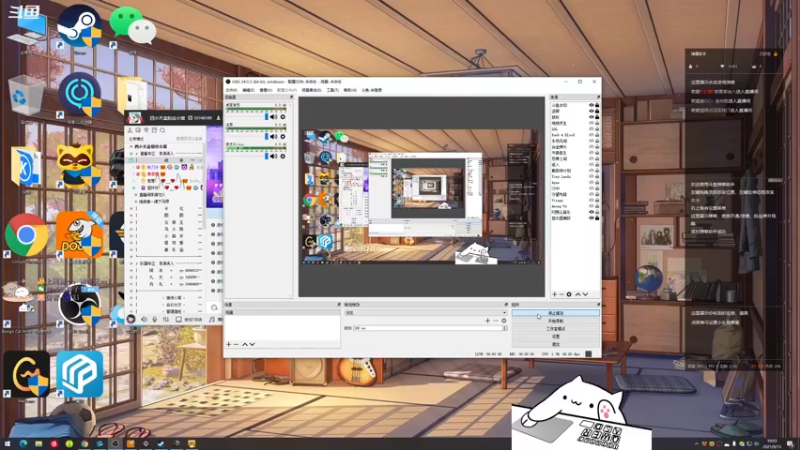Toggle visibility eye of Visage source
This screenshot has height=450, width=800.
point(591,201)
